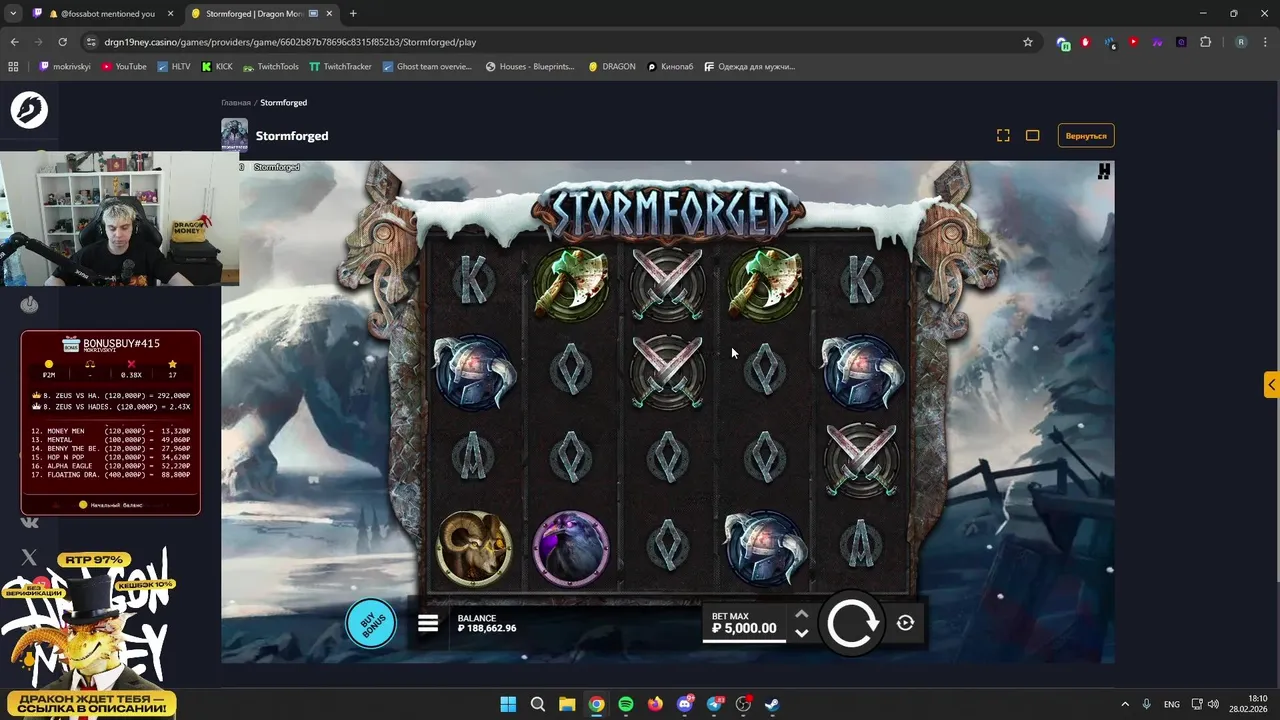The width and height of the screenshot is (1280, 720).
Task: Show hidden system tray icons
Action: point(1125,704)
